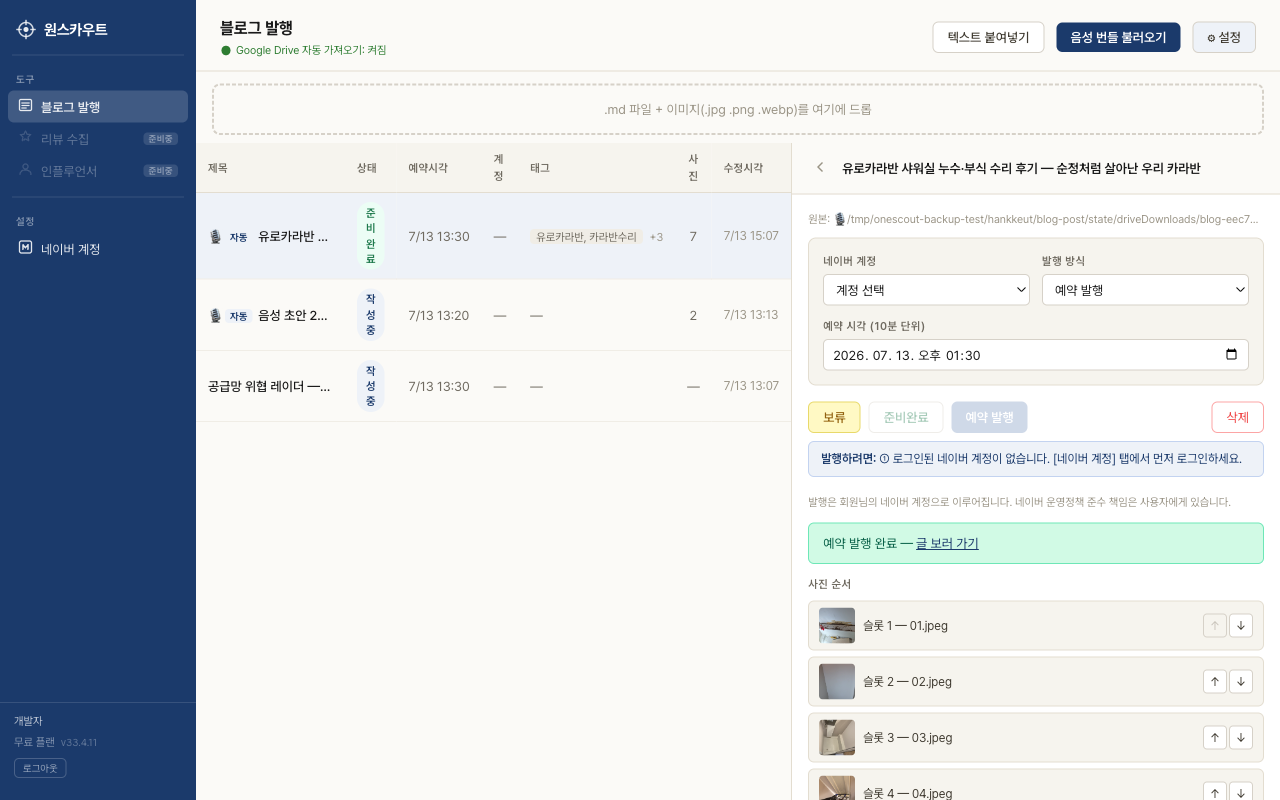Viewport: 1280px width, 800px height.
Task: Select the 음성 초안 2 post row
Action: click(493, 315)
